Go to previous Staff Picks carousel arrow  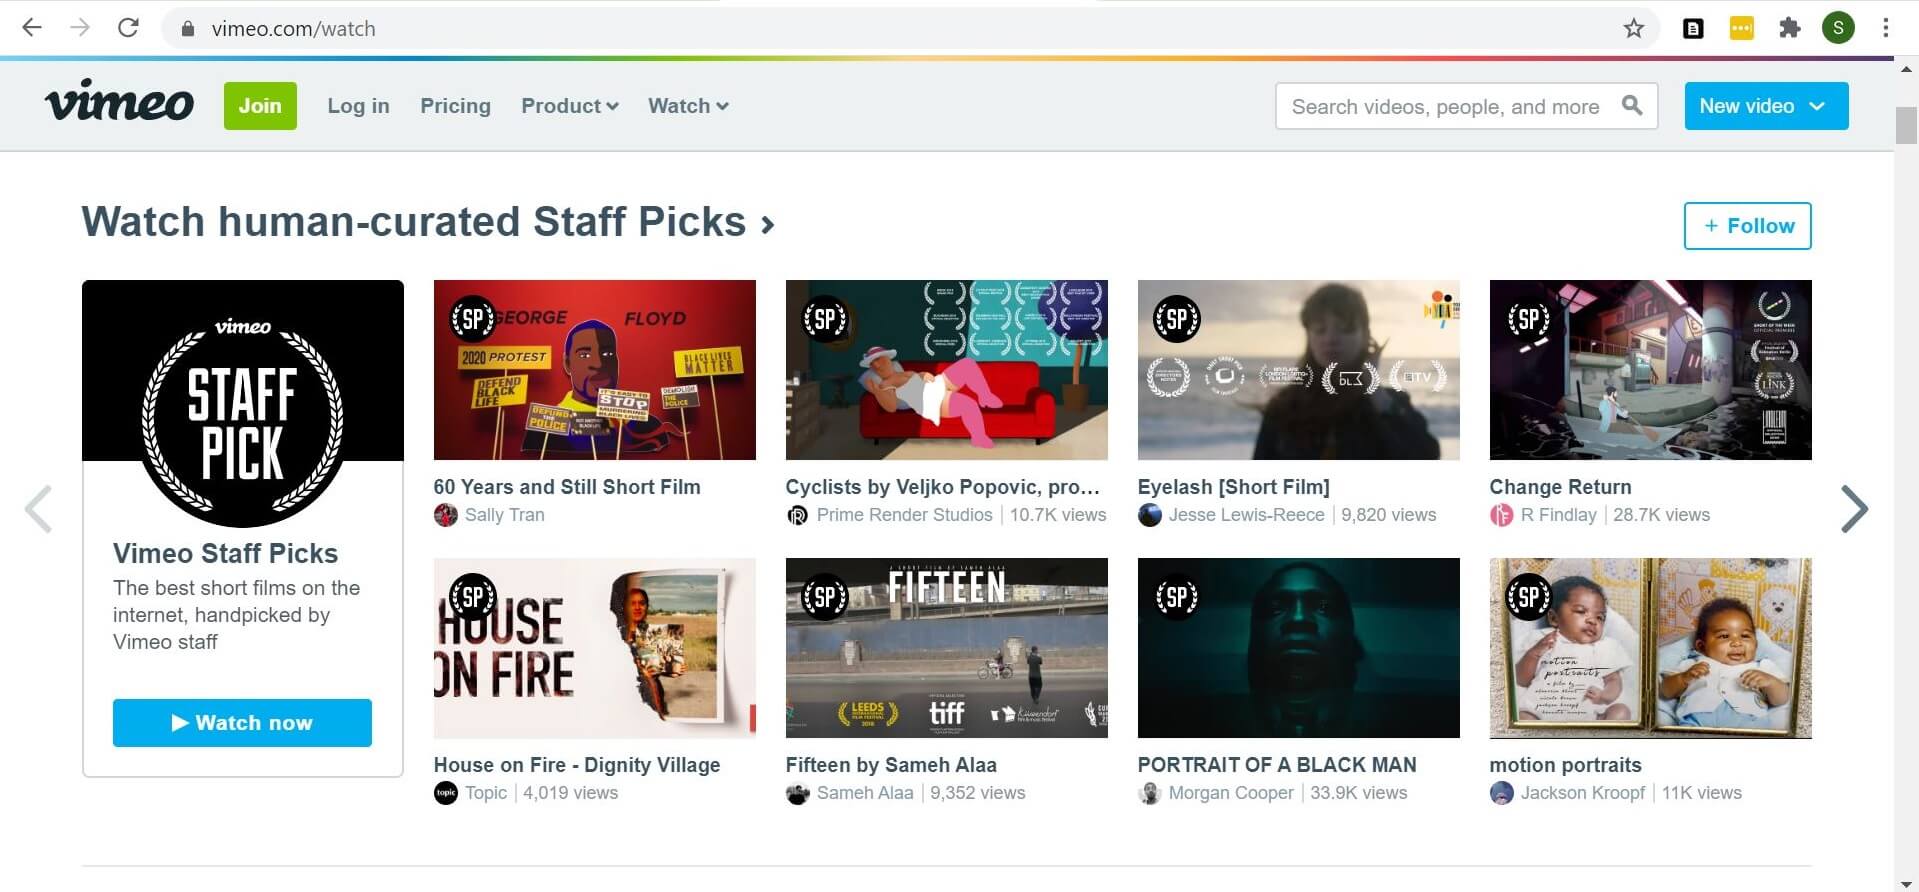tap(38, 509)
